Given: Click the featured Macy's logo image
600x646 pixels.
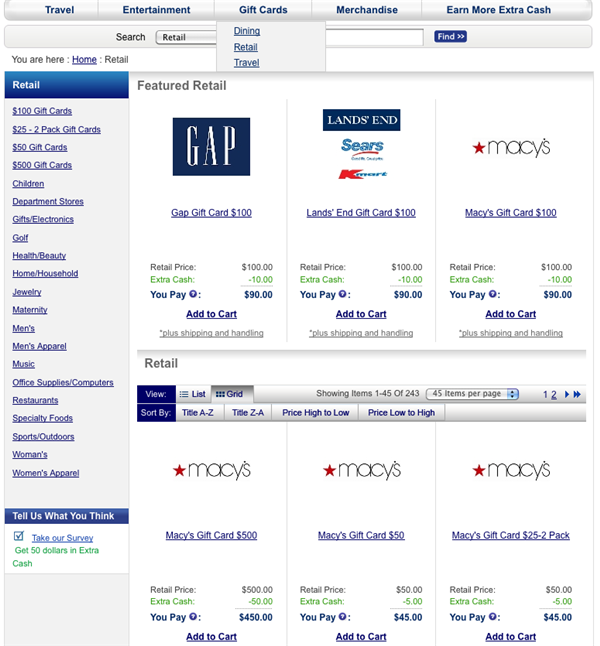Looking at the screenshot, I should (x=511, y=147).
